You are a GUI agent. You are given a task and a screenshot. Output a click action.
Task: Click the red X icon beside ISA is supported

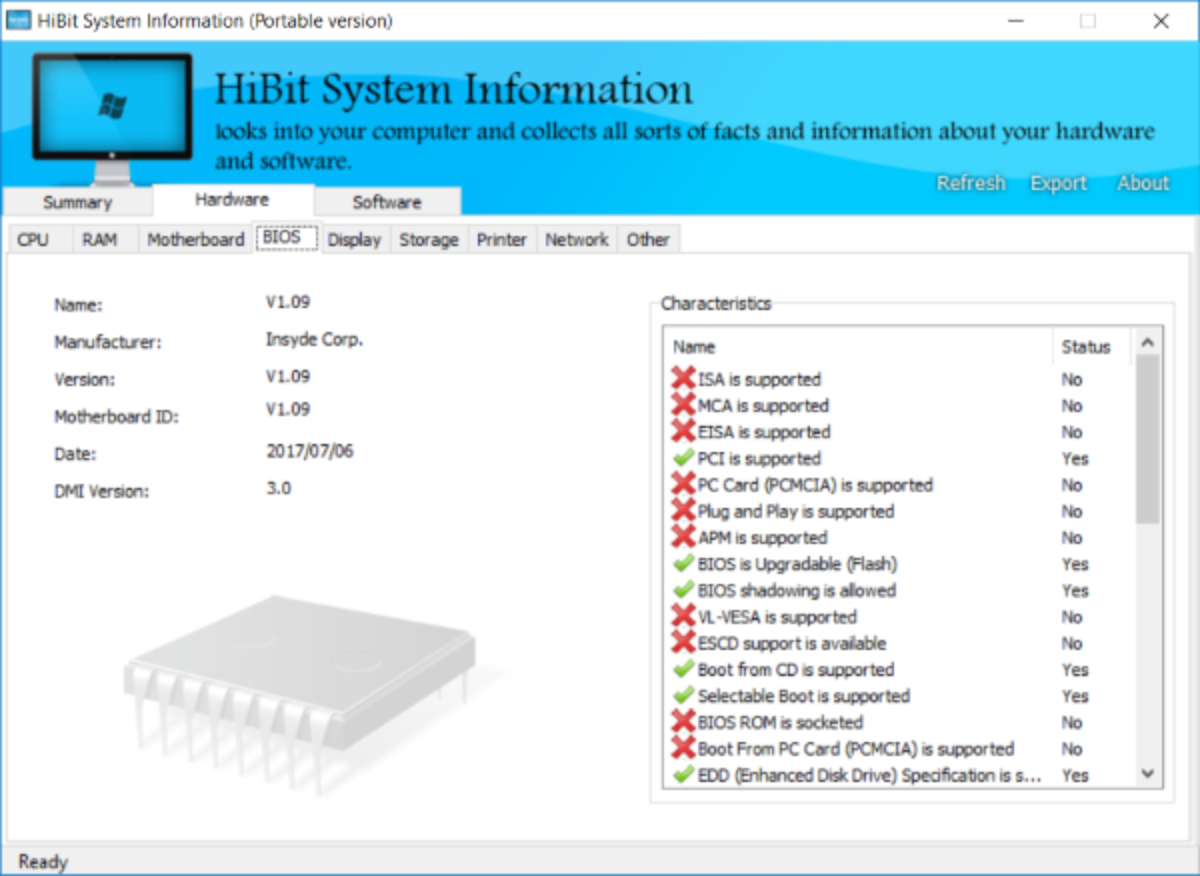[683, 379]
